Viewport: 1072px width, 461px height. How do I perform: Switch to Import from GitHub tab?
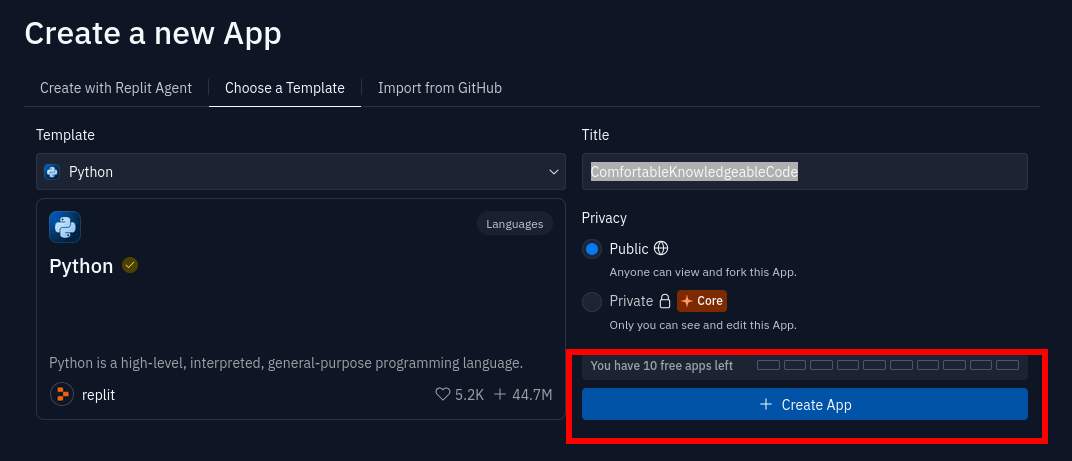(440, 88)
